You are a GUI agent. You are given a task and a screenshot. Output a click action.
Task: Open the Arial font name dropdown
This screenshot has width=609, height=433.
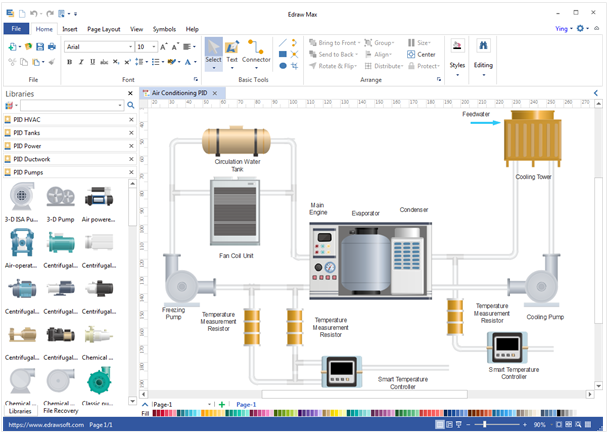tap(129, 46)
